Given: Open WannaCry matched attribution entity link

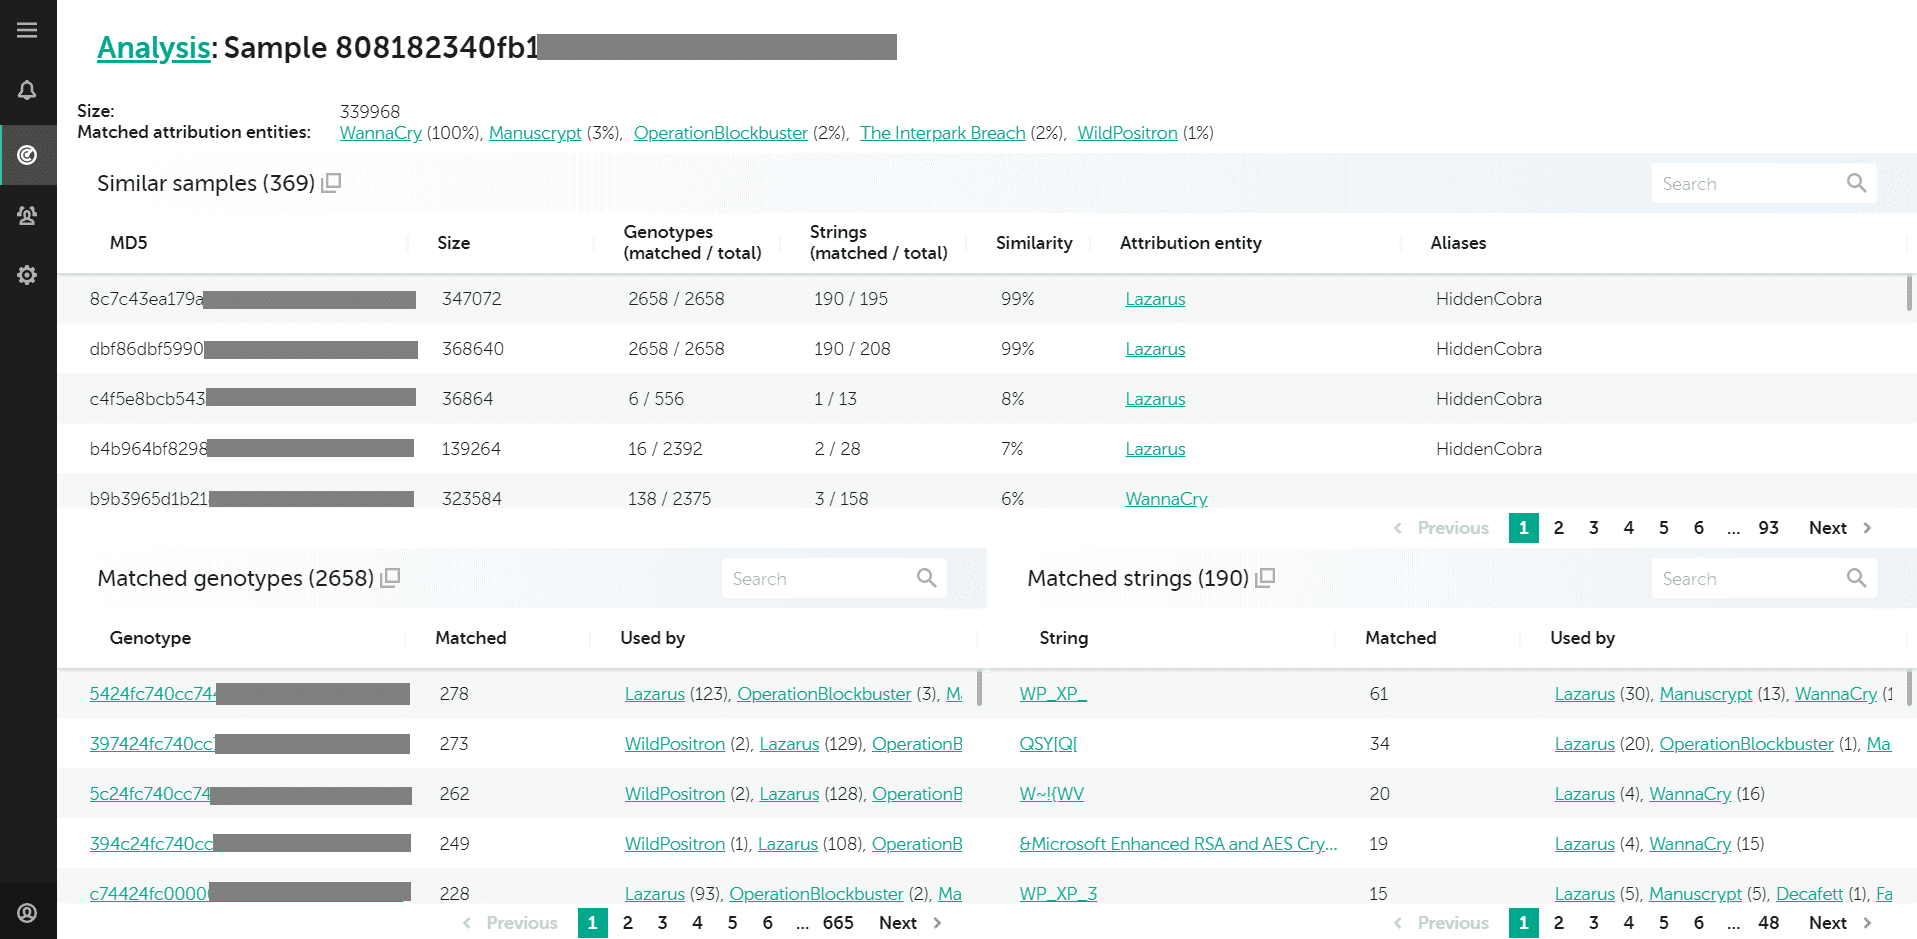Looking at the screenshot, I should [x=380, y=133].
